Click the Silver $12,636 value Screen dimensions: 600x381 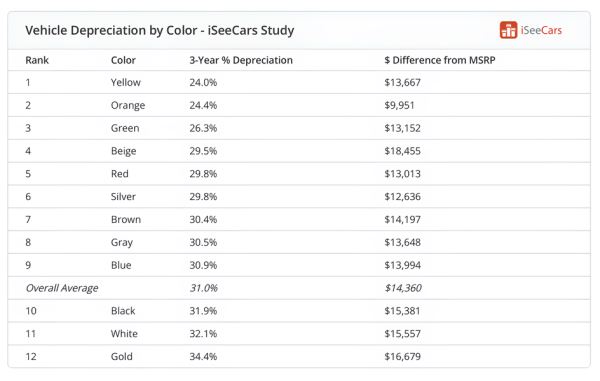tap(403, 196)
